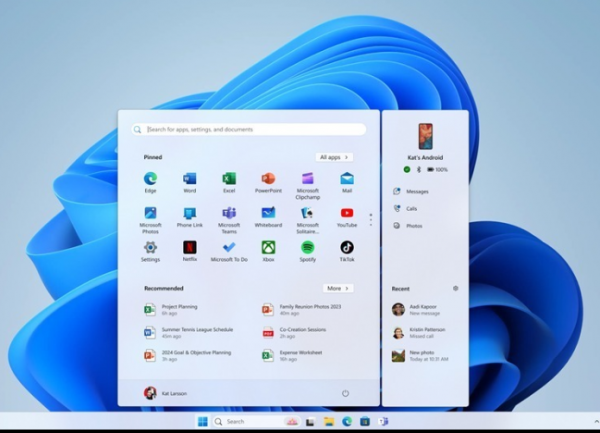Image resolution: width=600 pixels, height=433 pixels.
Task: Open Excel in the pinned grid
Action: click(229, 182)
